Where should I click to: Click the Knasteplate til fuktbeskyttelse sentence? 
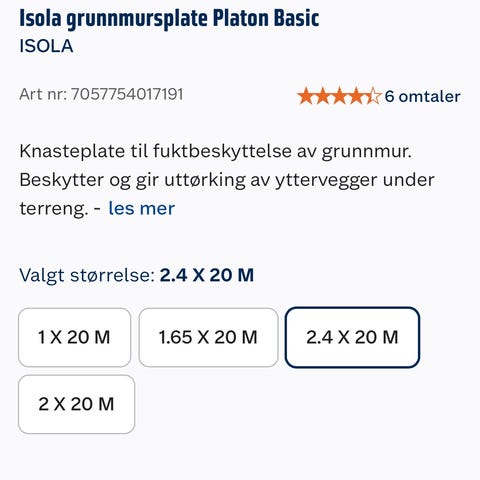216,151
